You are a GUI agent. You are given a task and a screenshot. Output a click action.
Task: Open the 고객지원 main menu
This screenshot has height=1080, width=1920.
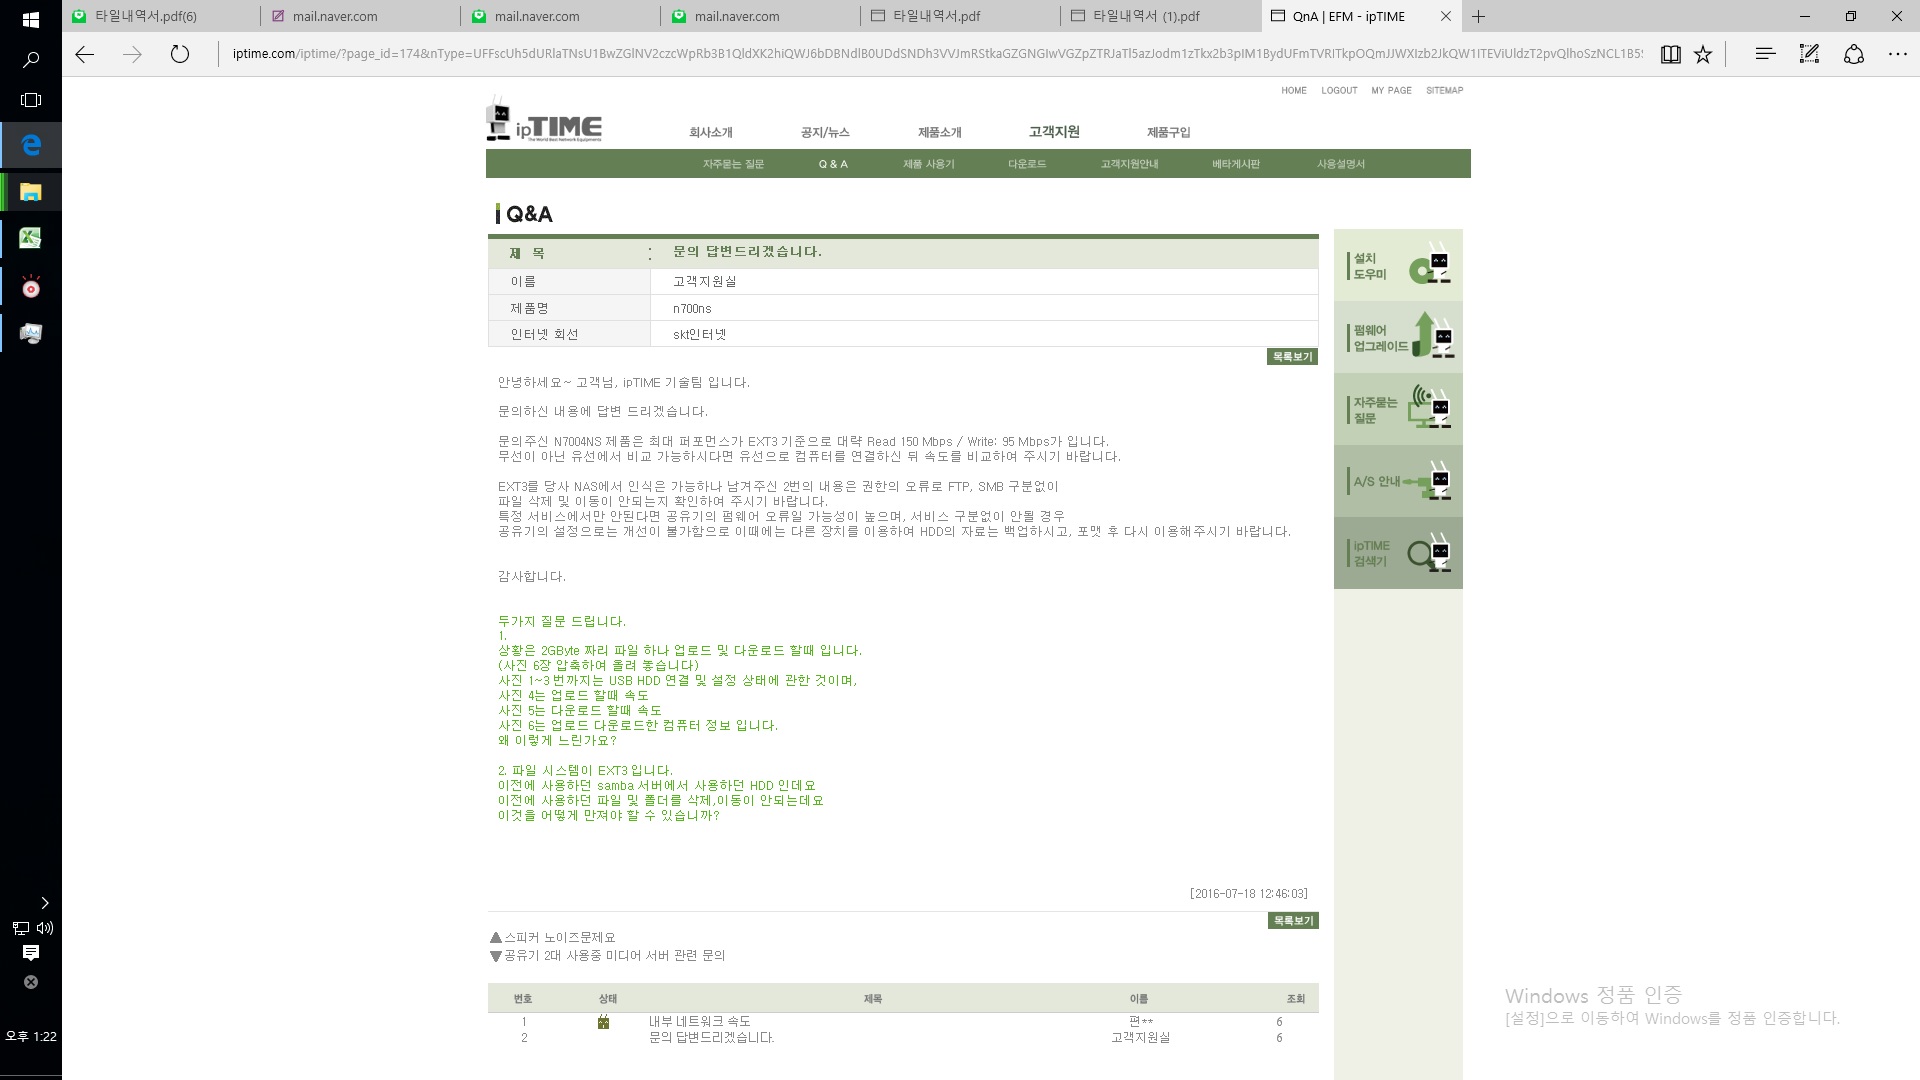pos(1054,132)
